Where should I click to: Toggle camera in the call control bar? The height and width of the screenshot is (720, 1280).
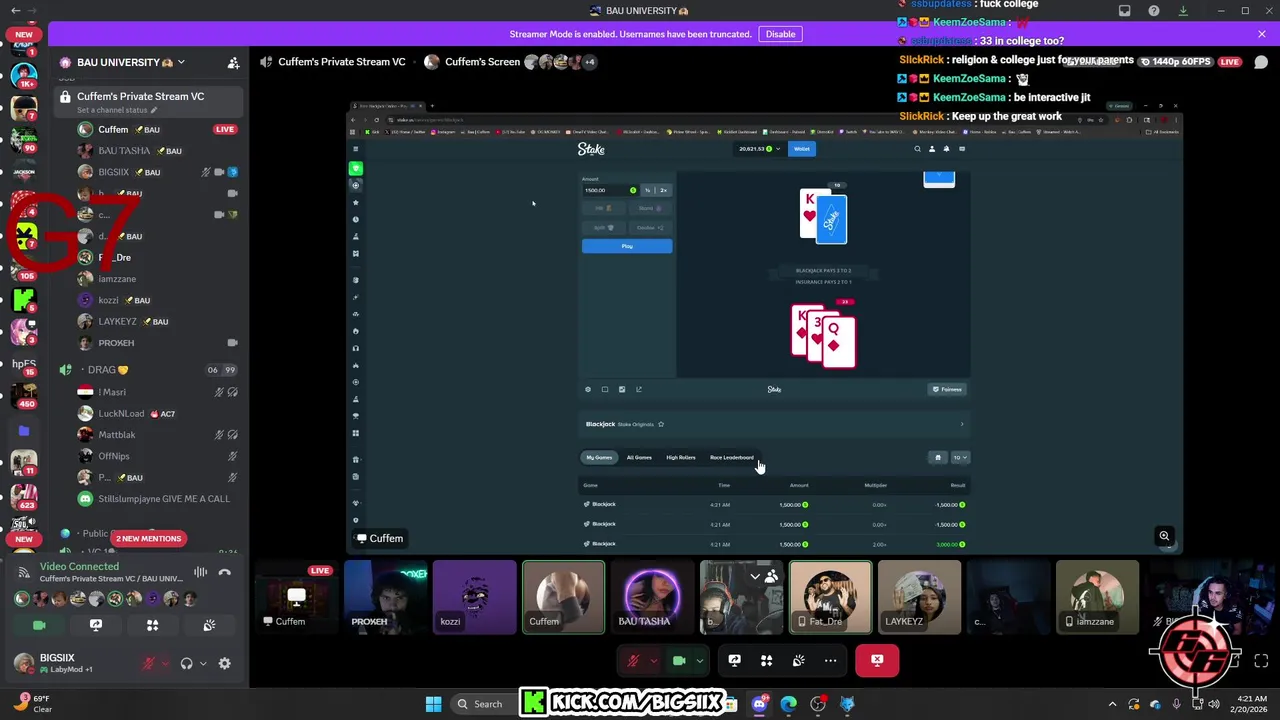[x=679, y=660]
